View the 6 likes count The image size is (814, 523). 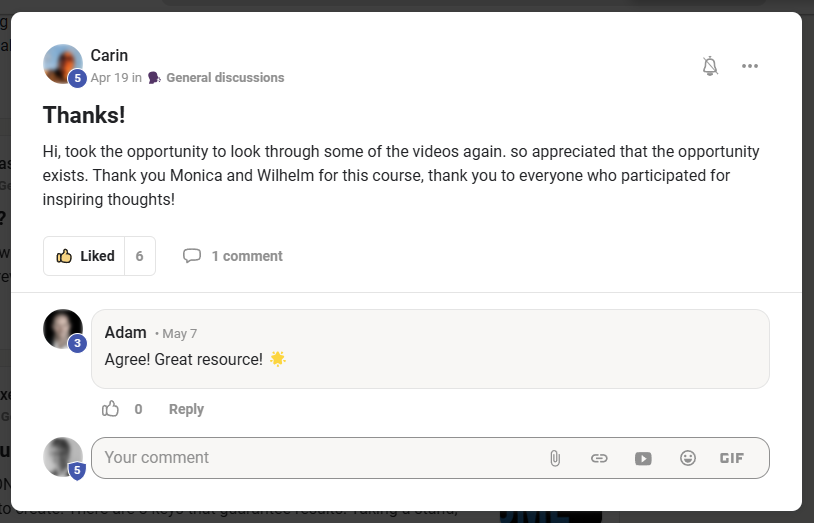(x=140, y=256)
